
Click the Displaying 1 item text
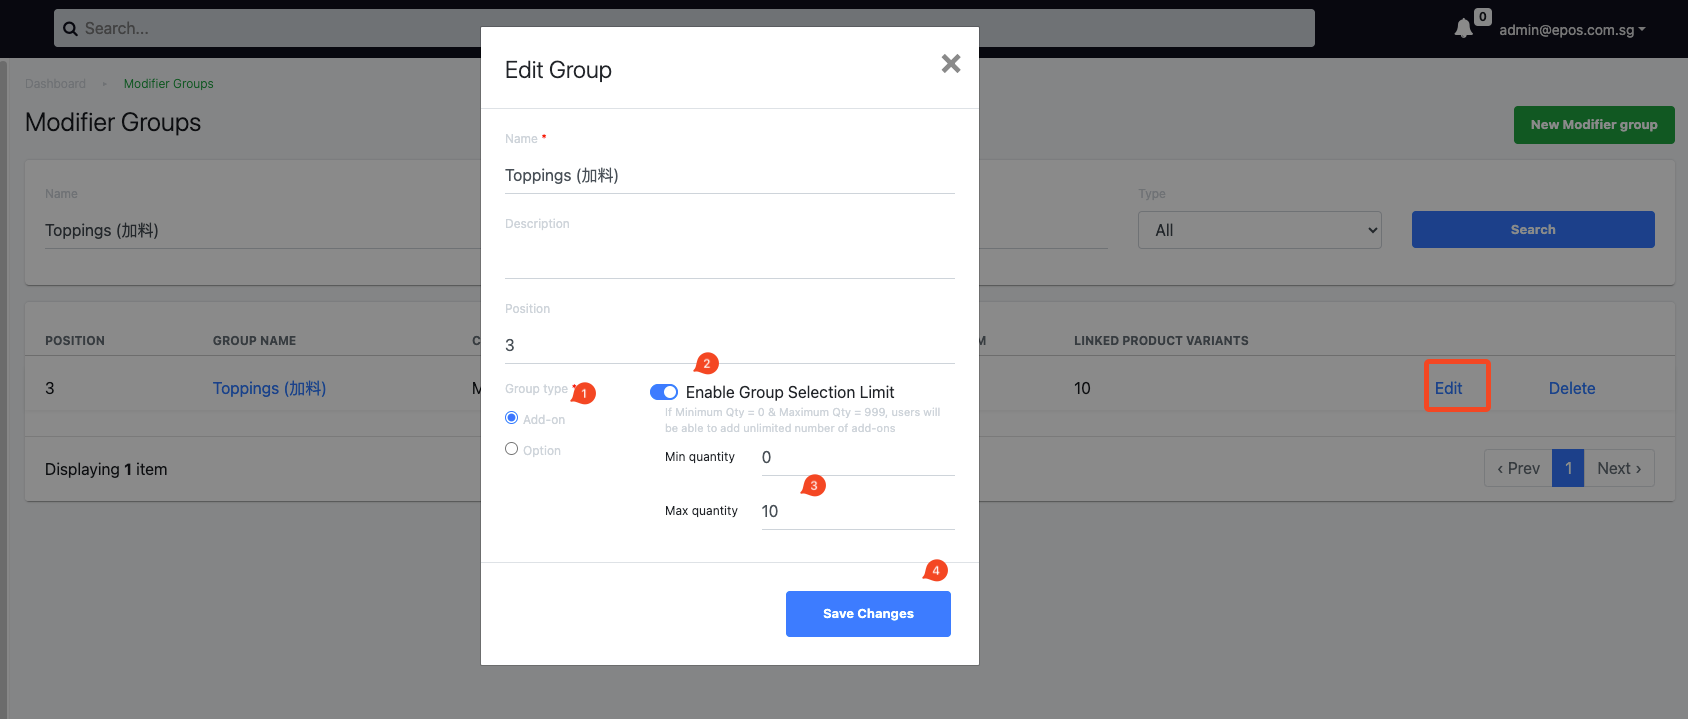tap(106, 469)
